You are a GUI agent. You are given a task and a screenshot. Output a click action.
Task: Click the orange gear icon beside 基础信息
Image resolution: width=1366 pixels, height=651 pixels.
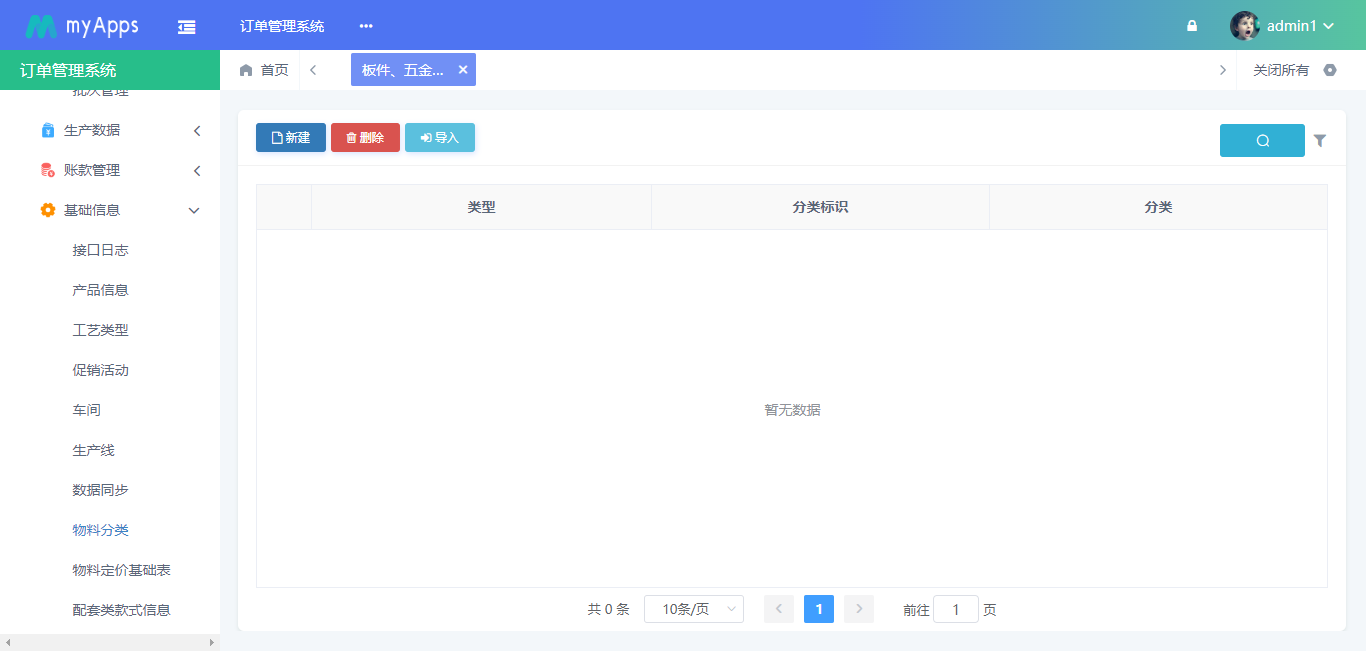[x=47, y=210]
